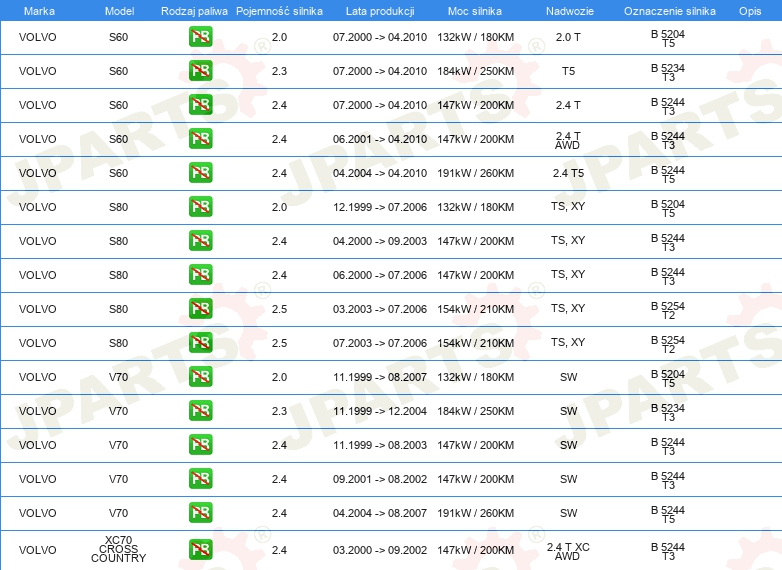Click fuel icon in V70 2.0 180KM row
Image resolution: width=782 pixels, height=570 pixels.
point(200,377)
